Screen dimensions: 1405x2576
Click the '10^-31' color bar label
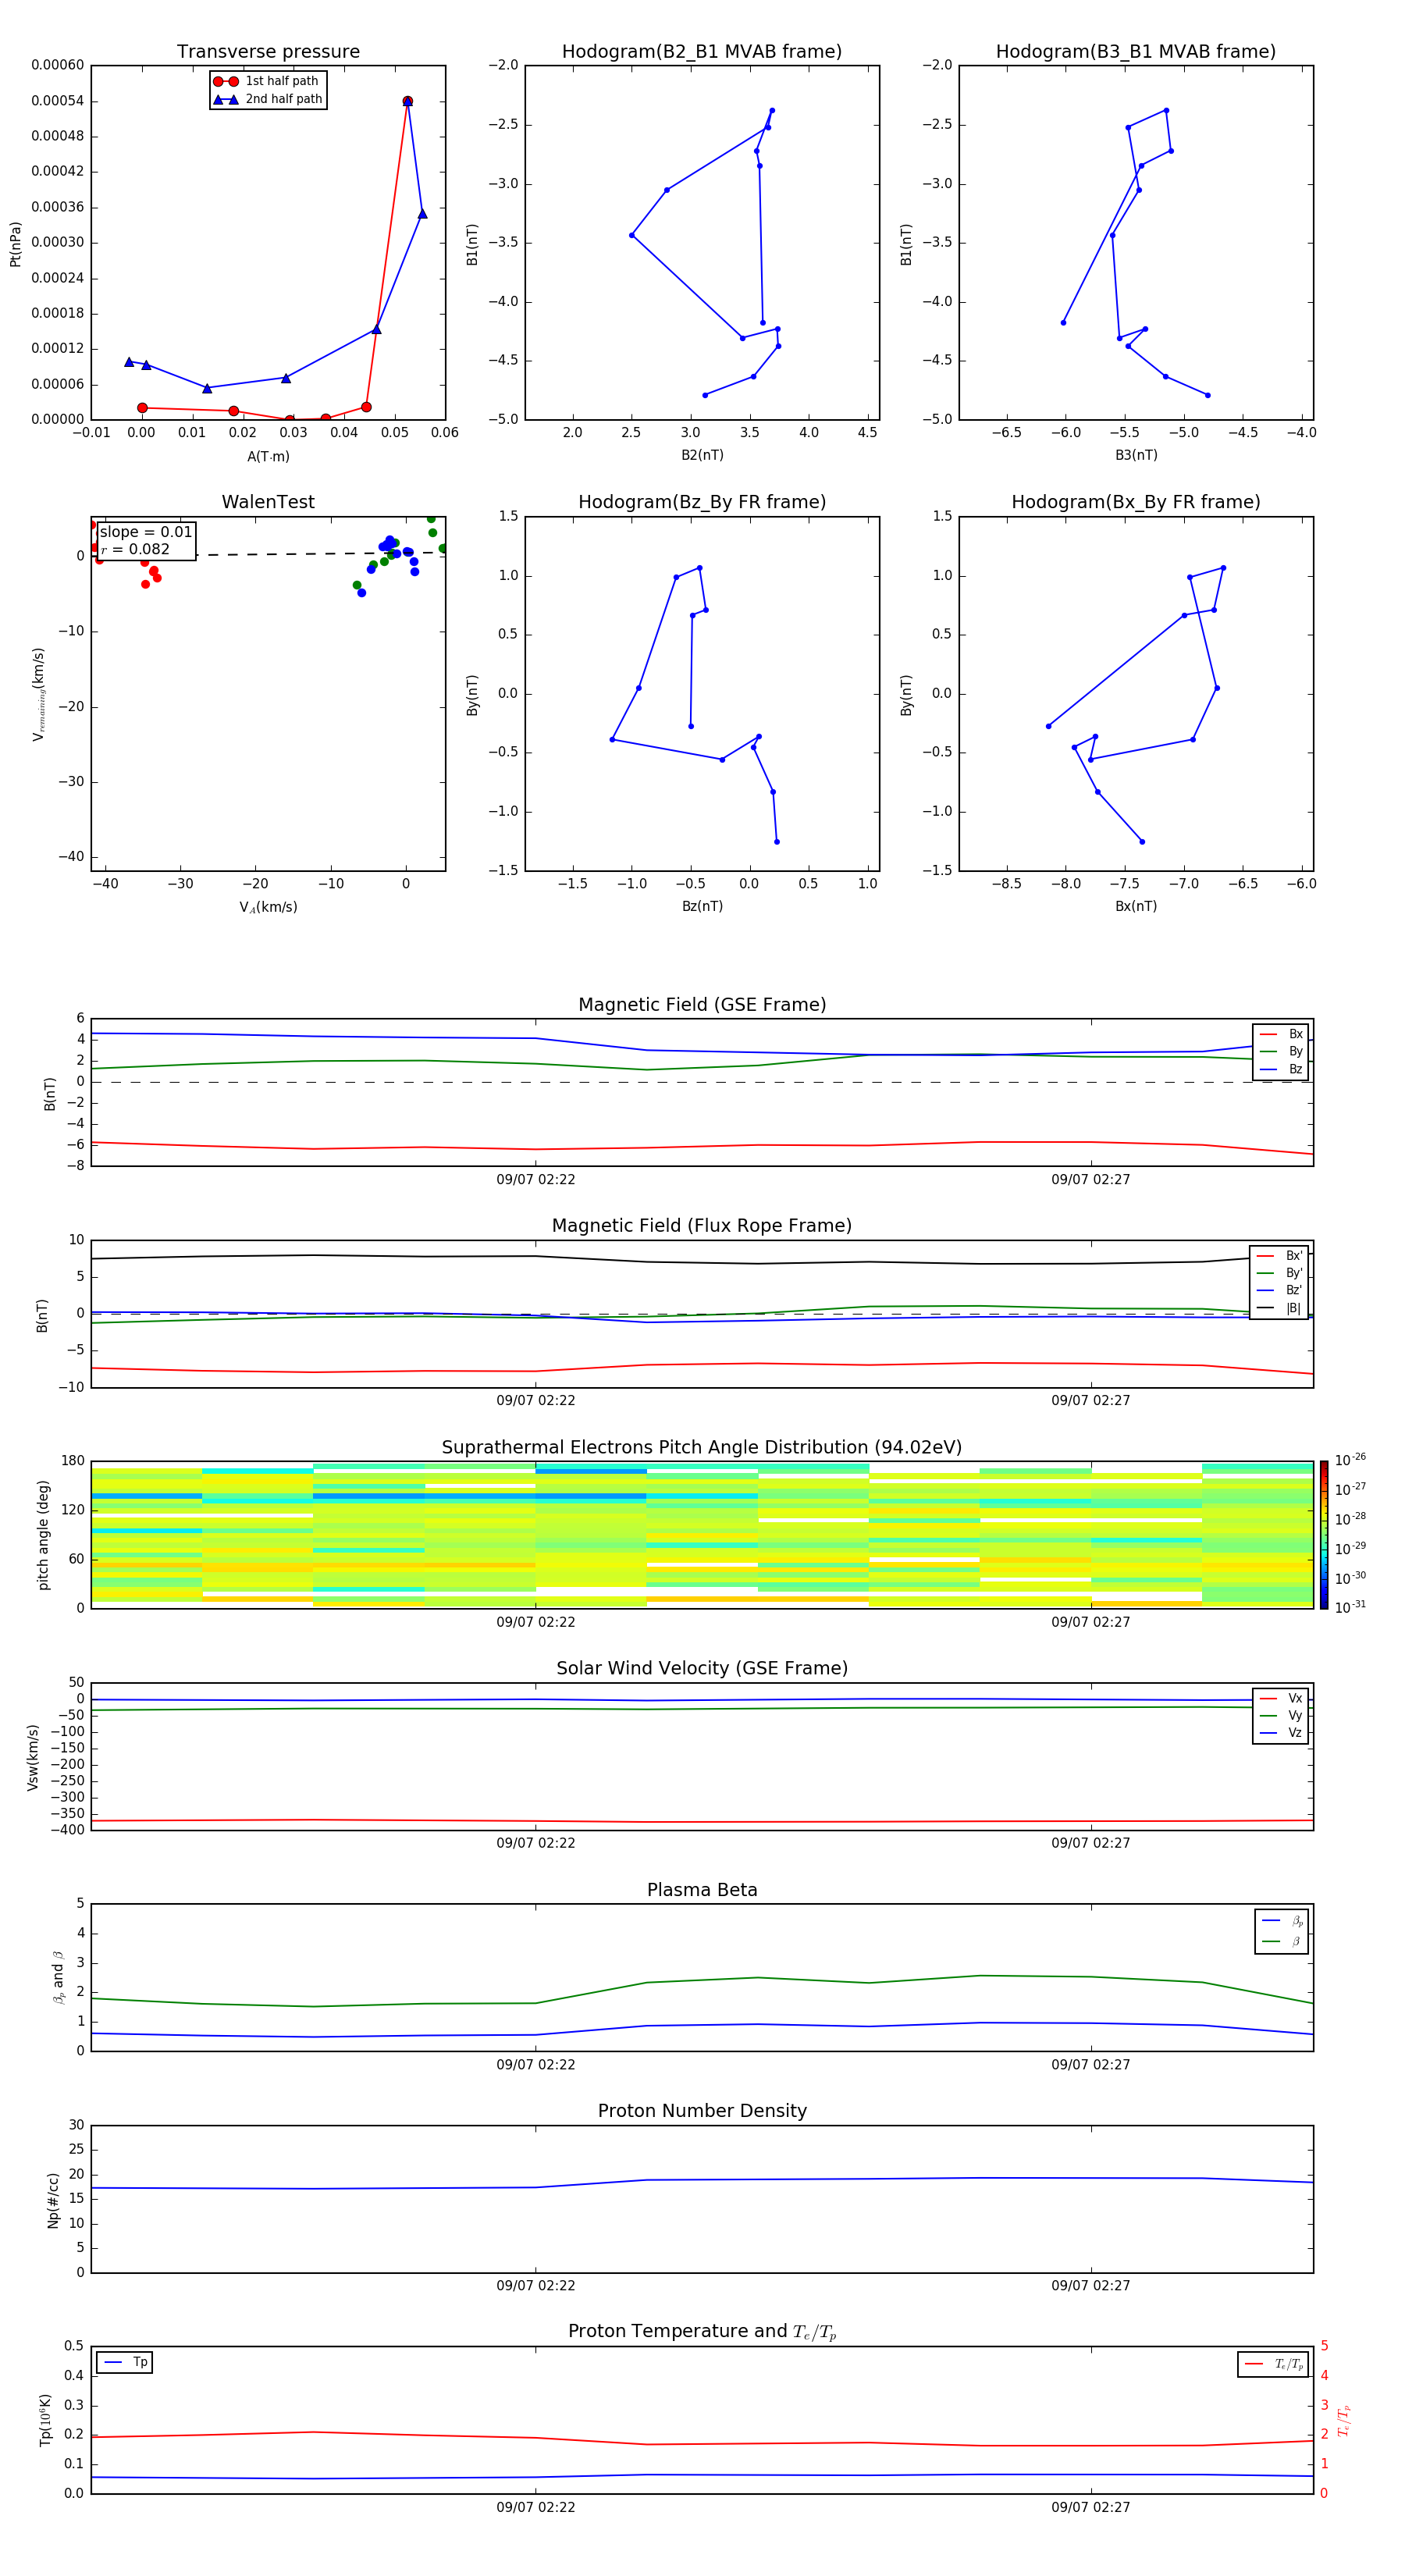click(x=1350, y=1607)
